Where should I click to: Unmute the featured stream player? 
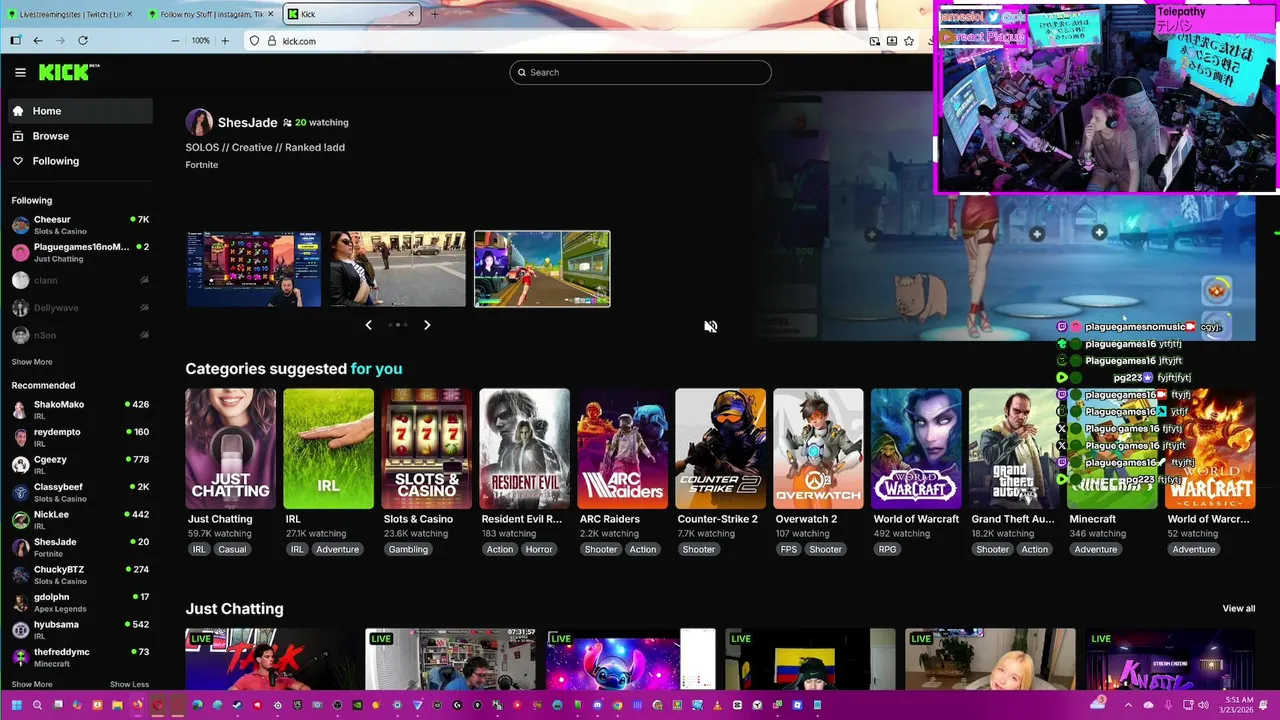710,326
